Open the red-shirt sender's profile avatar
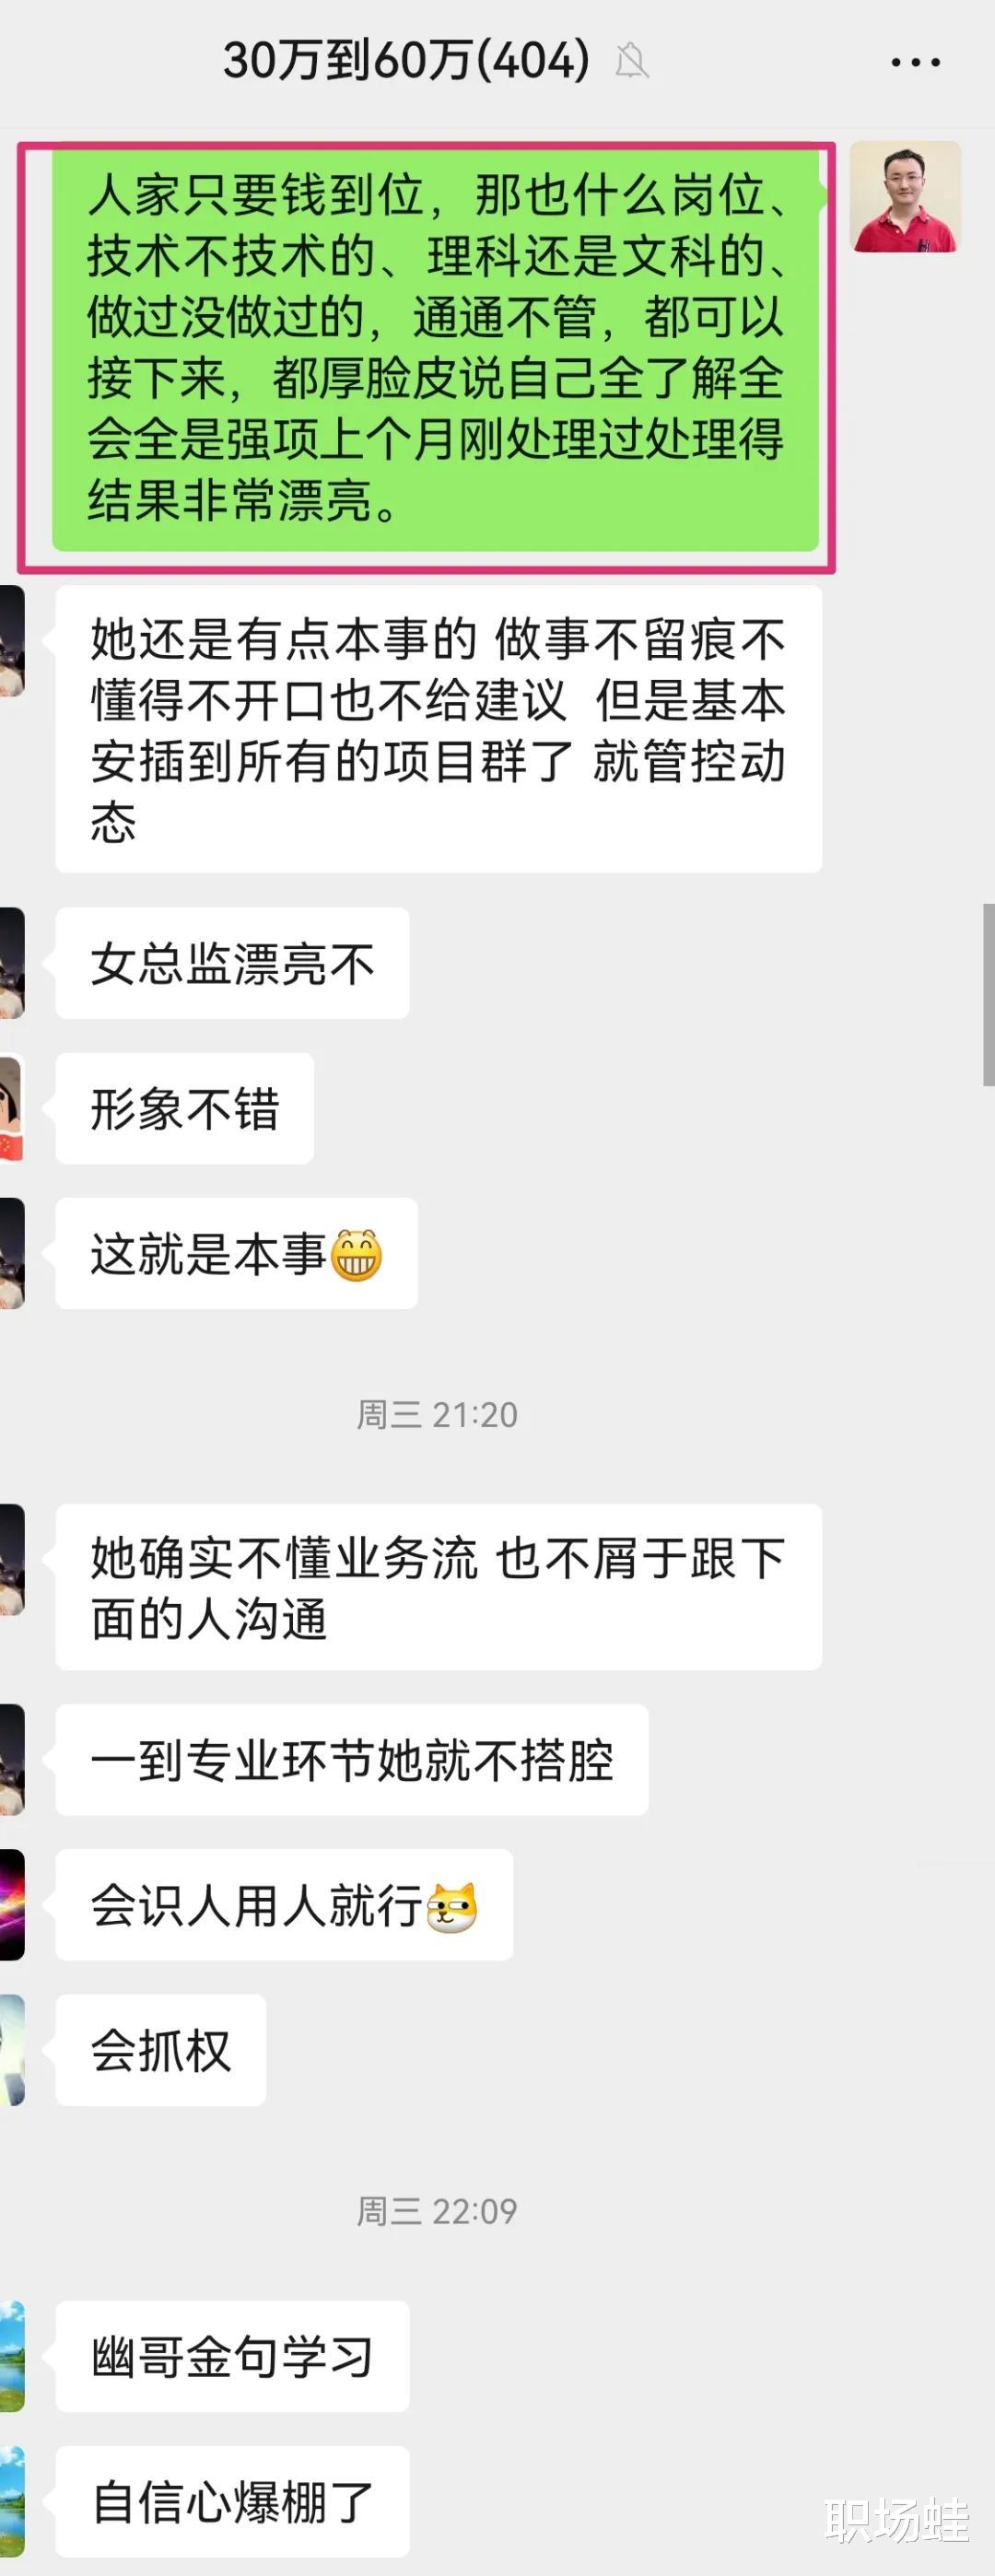The image size is (995, 2576). tap(905, 197)
